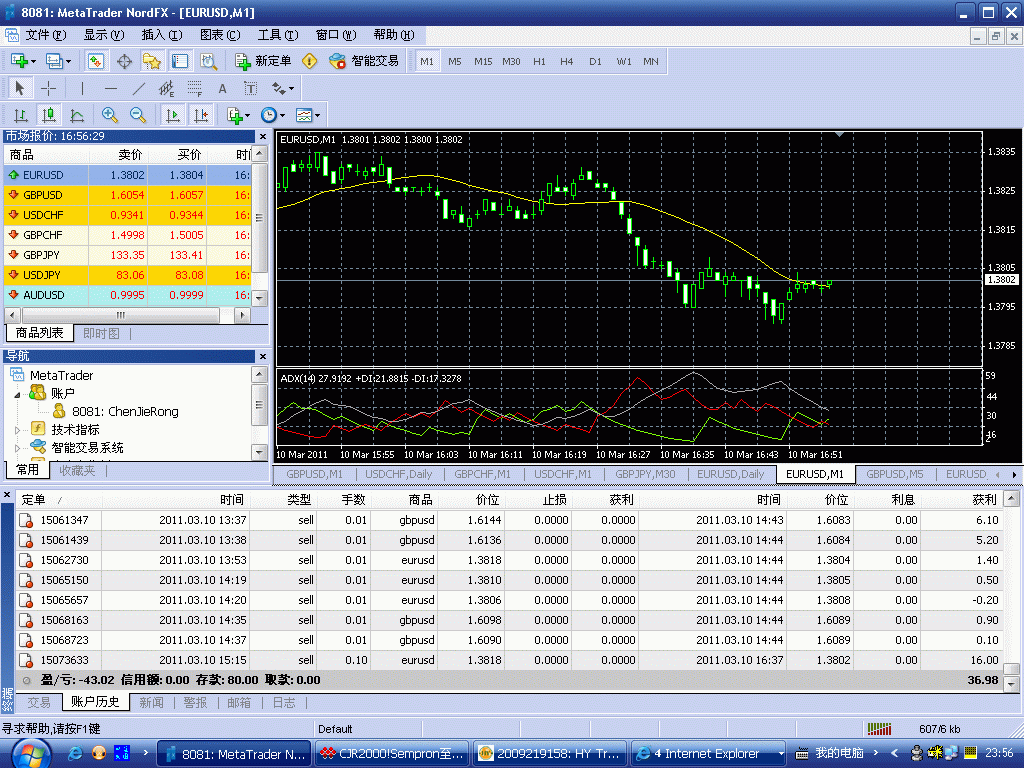Click the zoom out magnifier icon
Image resolution: width=1024 pixels, height=768 pixels.
click(138, 115)
